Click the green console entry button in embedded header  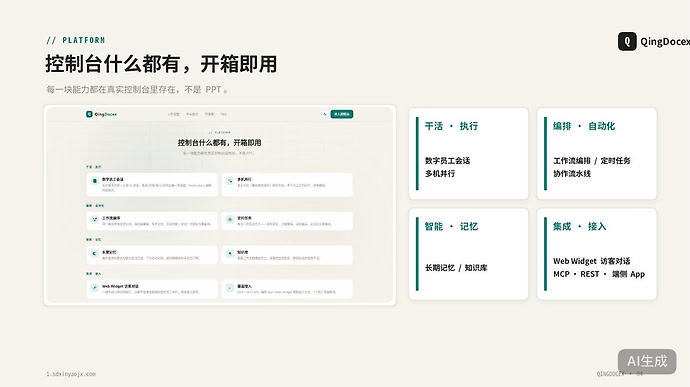tap(342, 114)
